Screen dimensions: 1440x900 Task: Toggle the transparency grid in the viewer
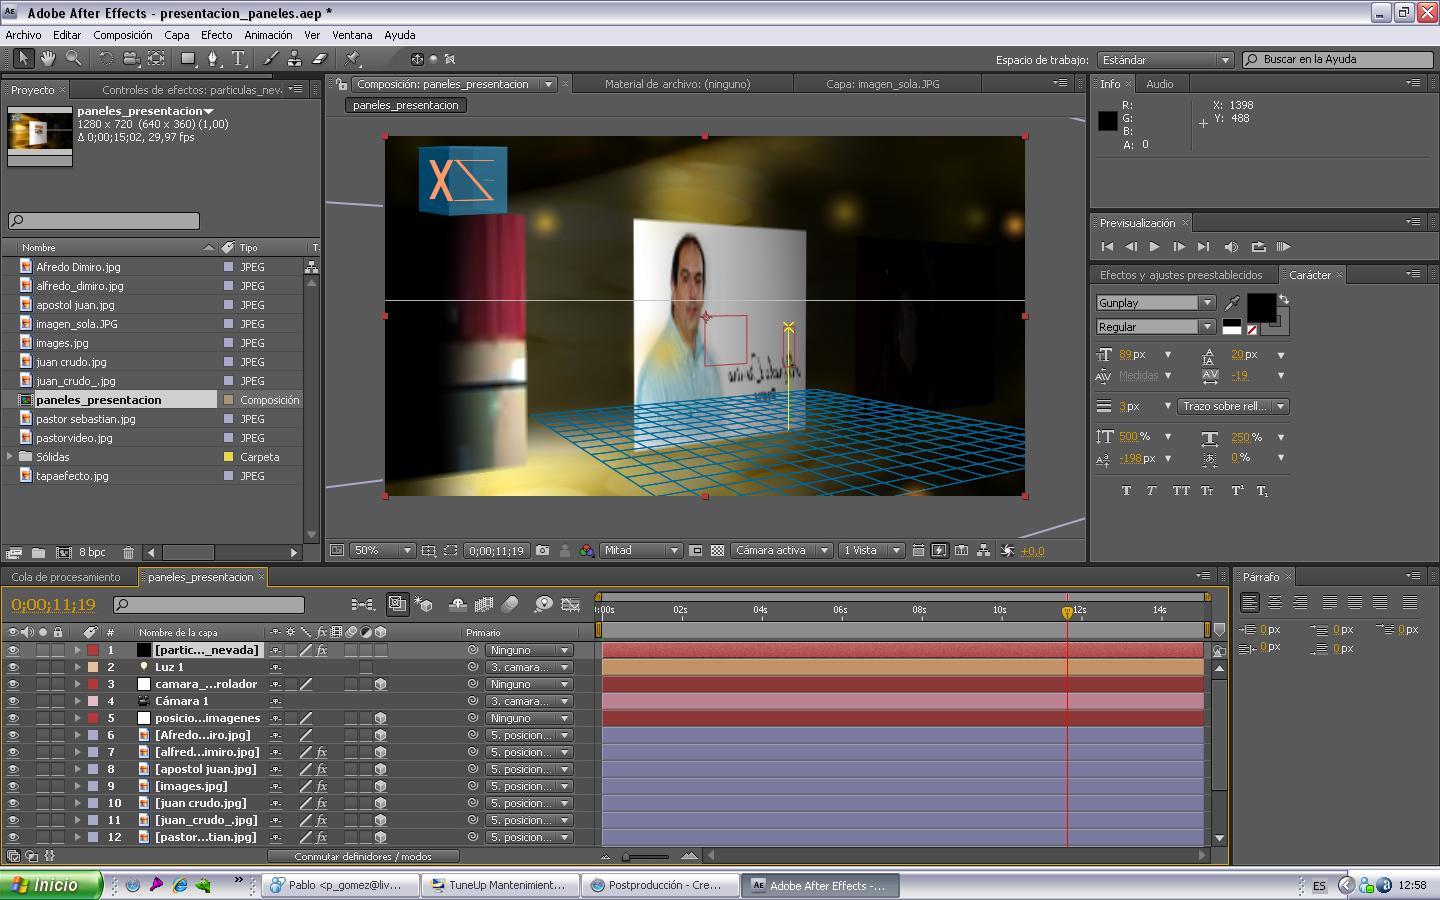point(718,551)
